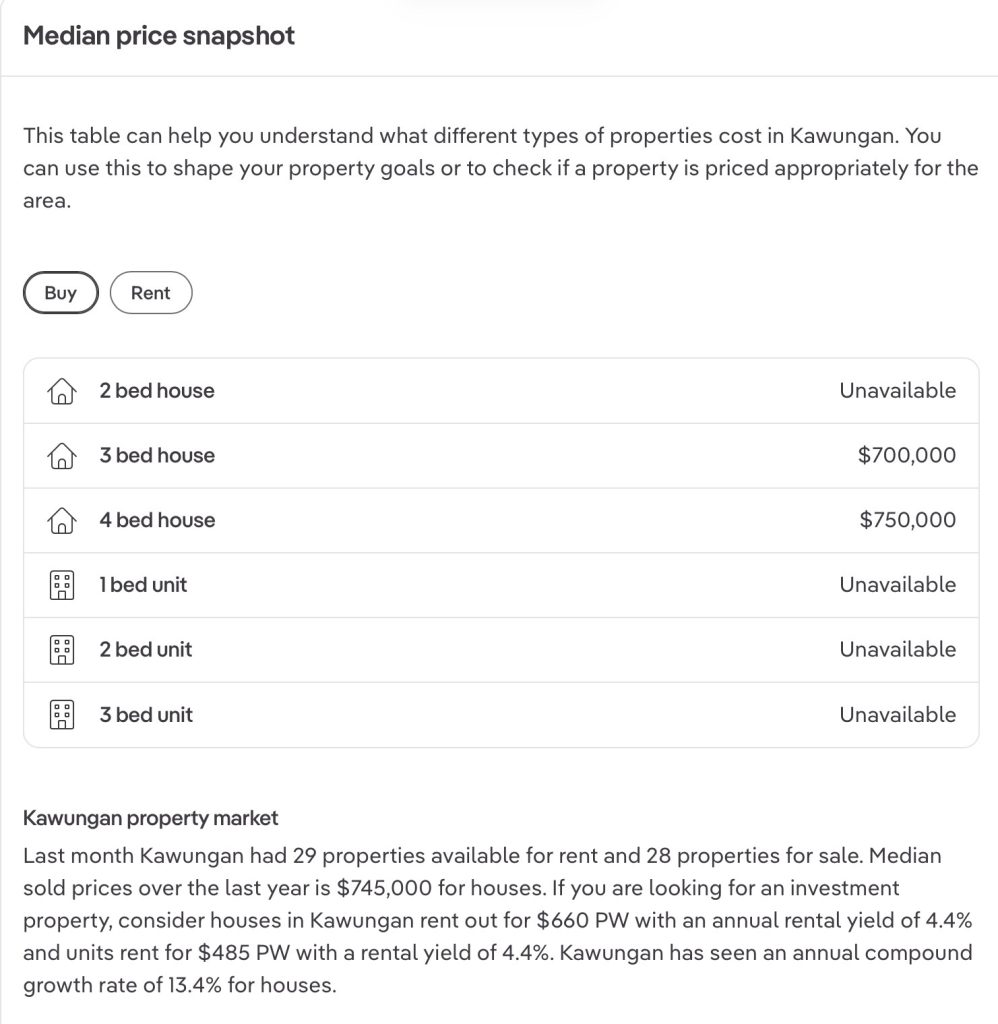
Task: Click the 3 bed house icon
Action: click(61, 457)
